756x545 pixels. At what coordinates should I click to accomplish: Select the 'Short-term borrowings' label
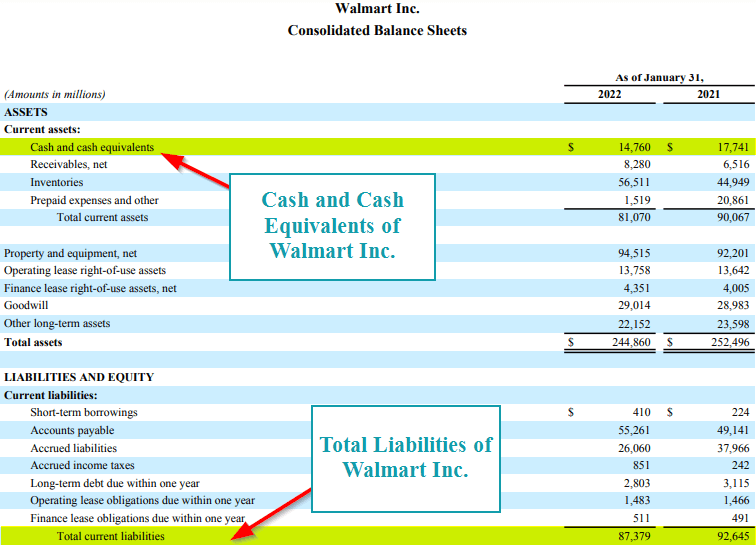84,412
